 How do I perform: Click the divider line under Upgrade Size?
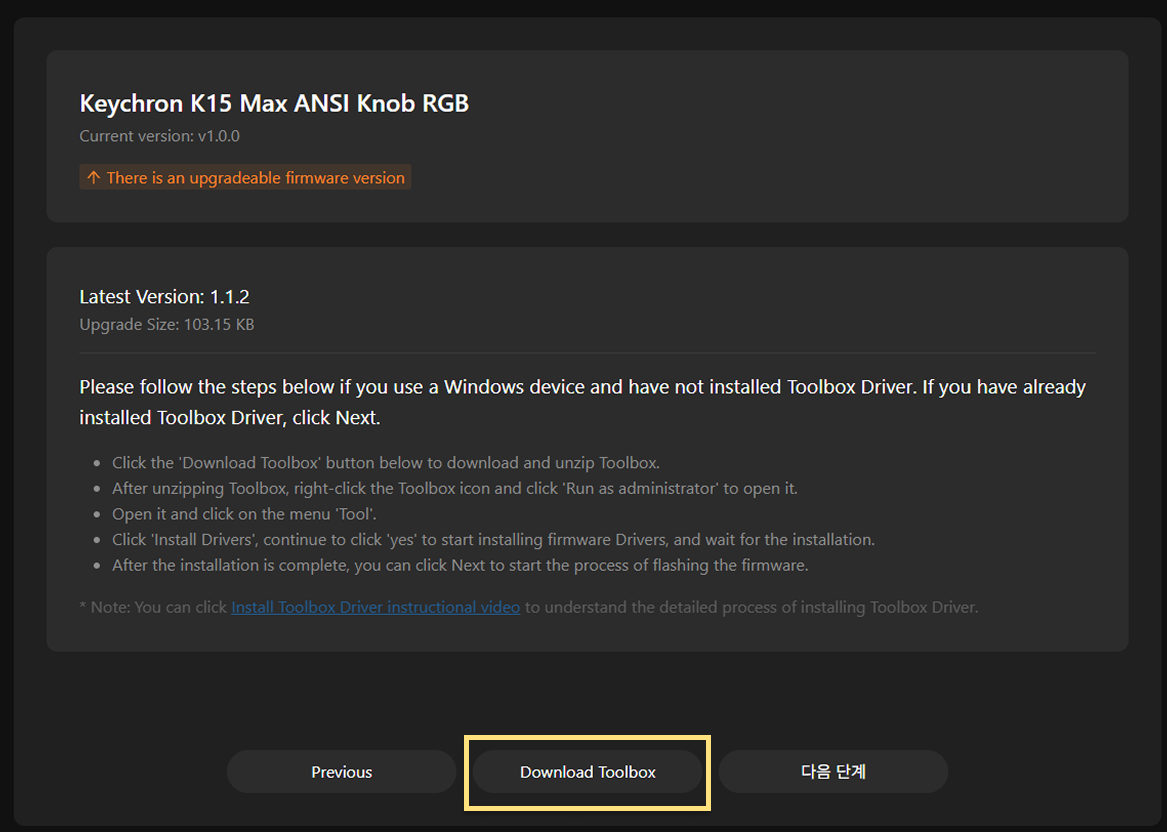pyautogui.click(x=587, y=353)
